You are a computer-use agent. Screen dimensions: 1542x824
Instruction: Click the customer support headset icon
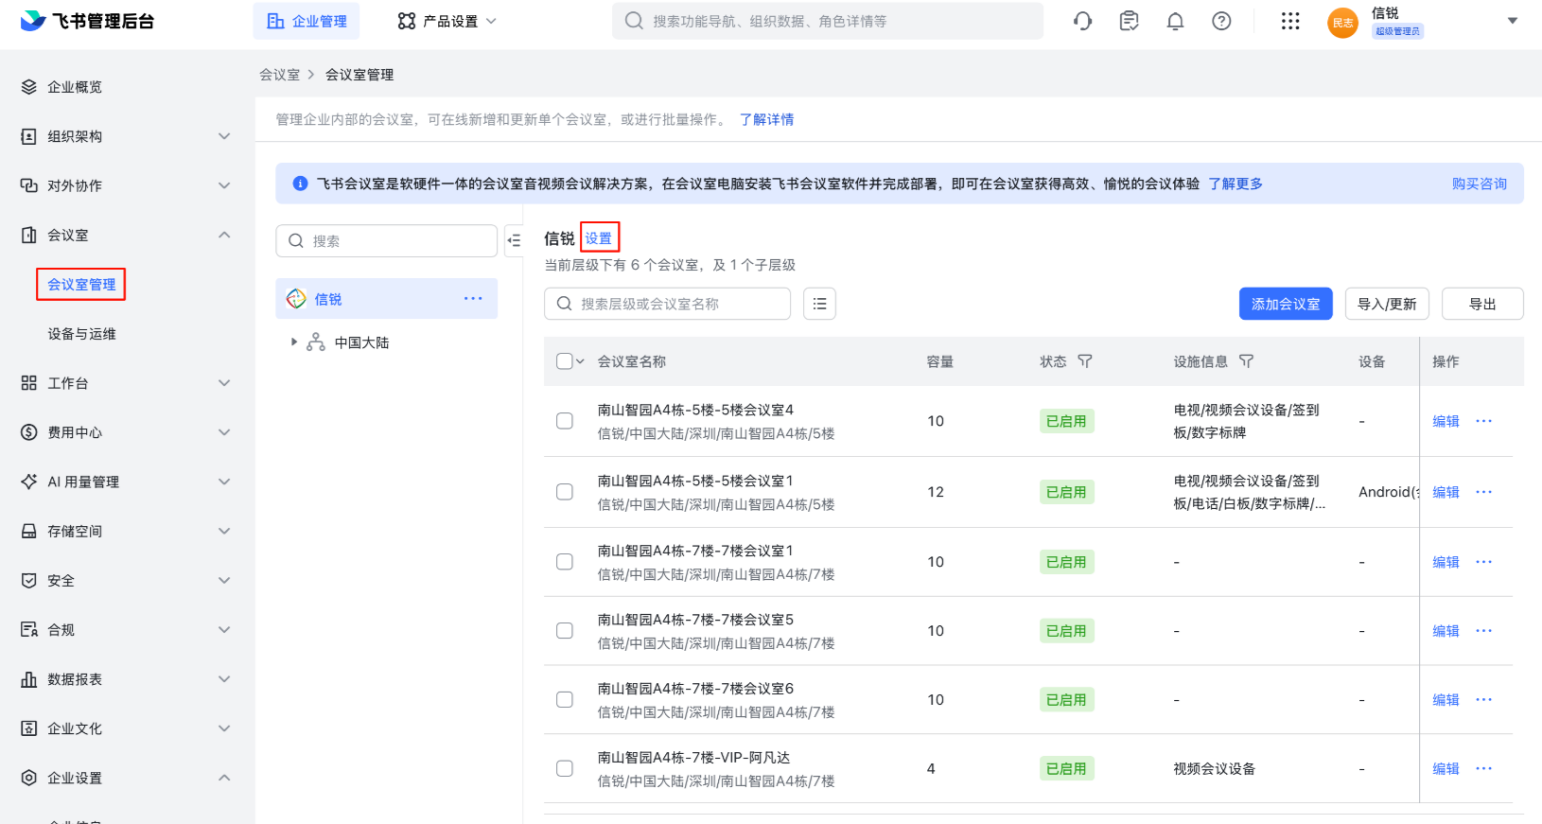click(1082, 21)
